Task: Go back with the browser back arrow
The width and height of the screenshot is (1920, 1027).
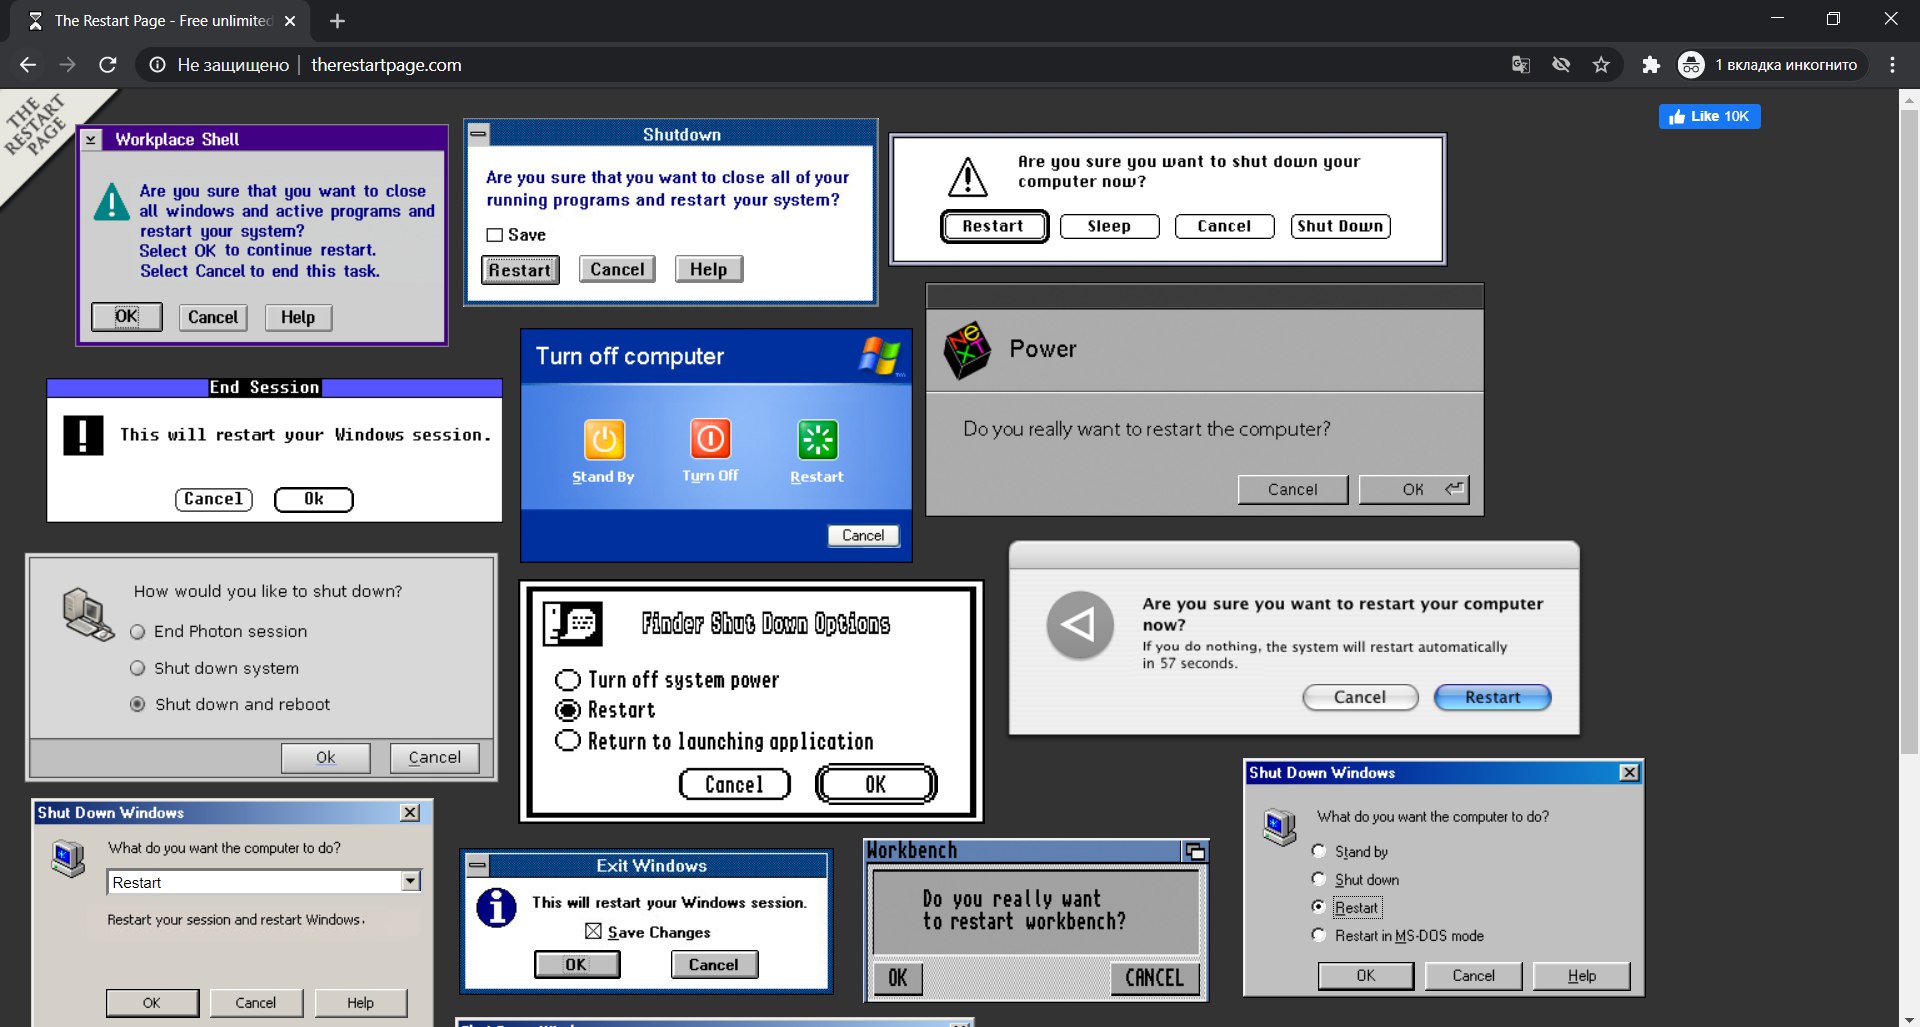Action: click(28, 65)
